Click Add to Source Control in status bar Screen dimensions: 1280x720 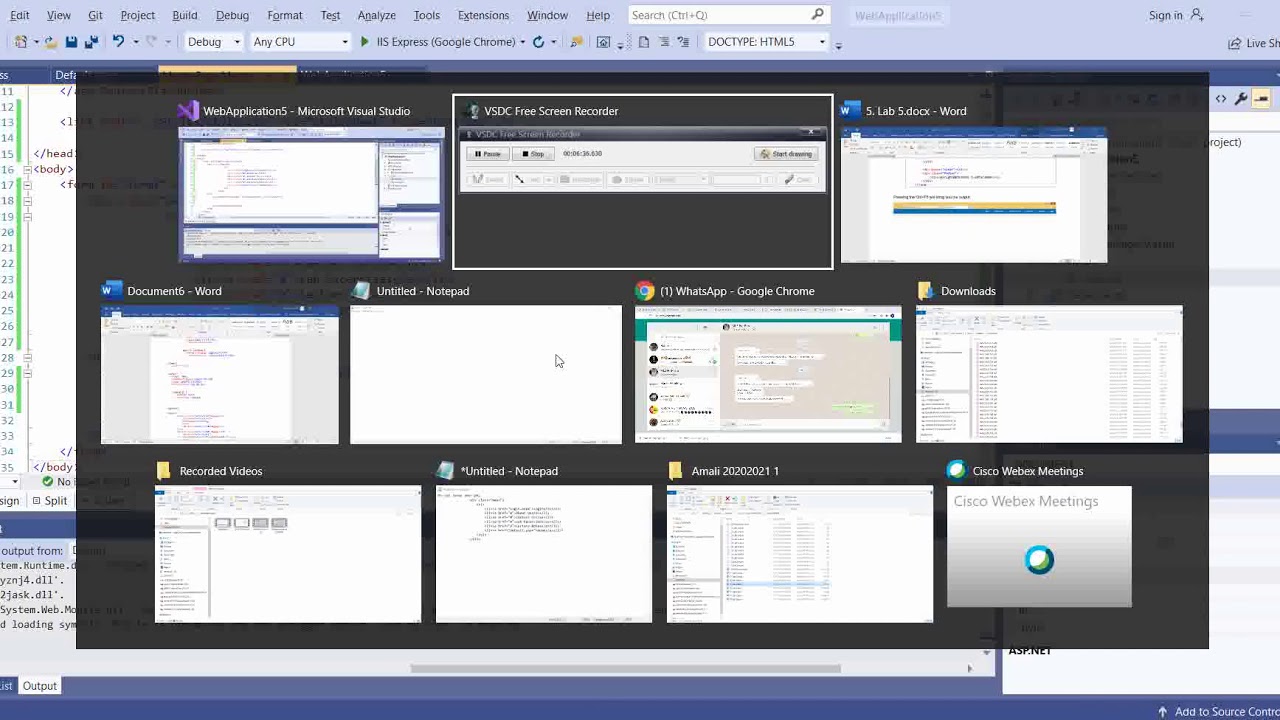[x=1218, y=712]
